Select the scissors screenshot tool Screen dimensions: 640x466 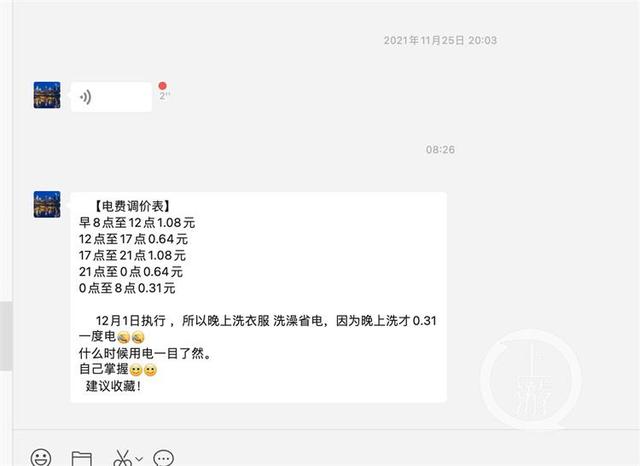(122, 458)
